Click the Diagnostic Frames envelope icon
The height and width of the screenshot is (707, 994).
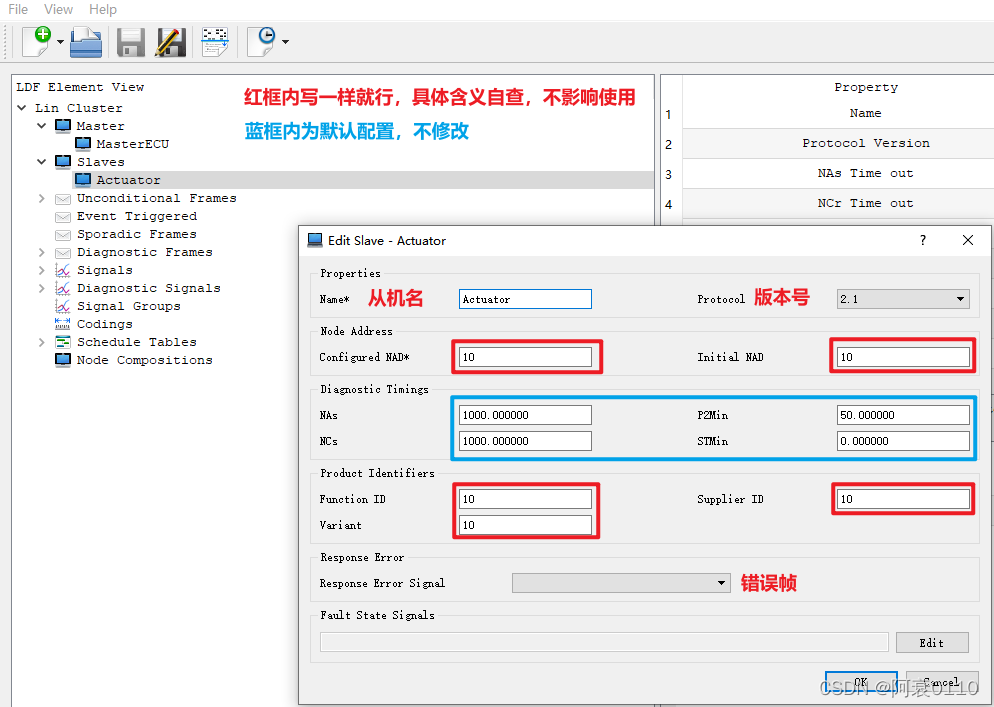(63, 252)
